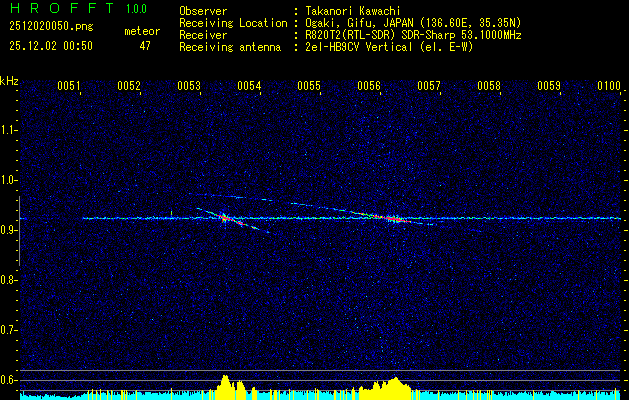Click the 0053 time marker

pos(189,86)
